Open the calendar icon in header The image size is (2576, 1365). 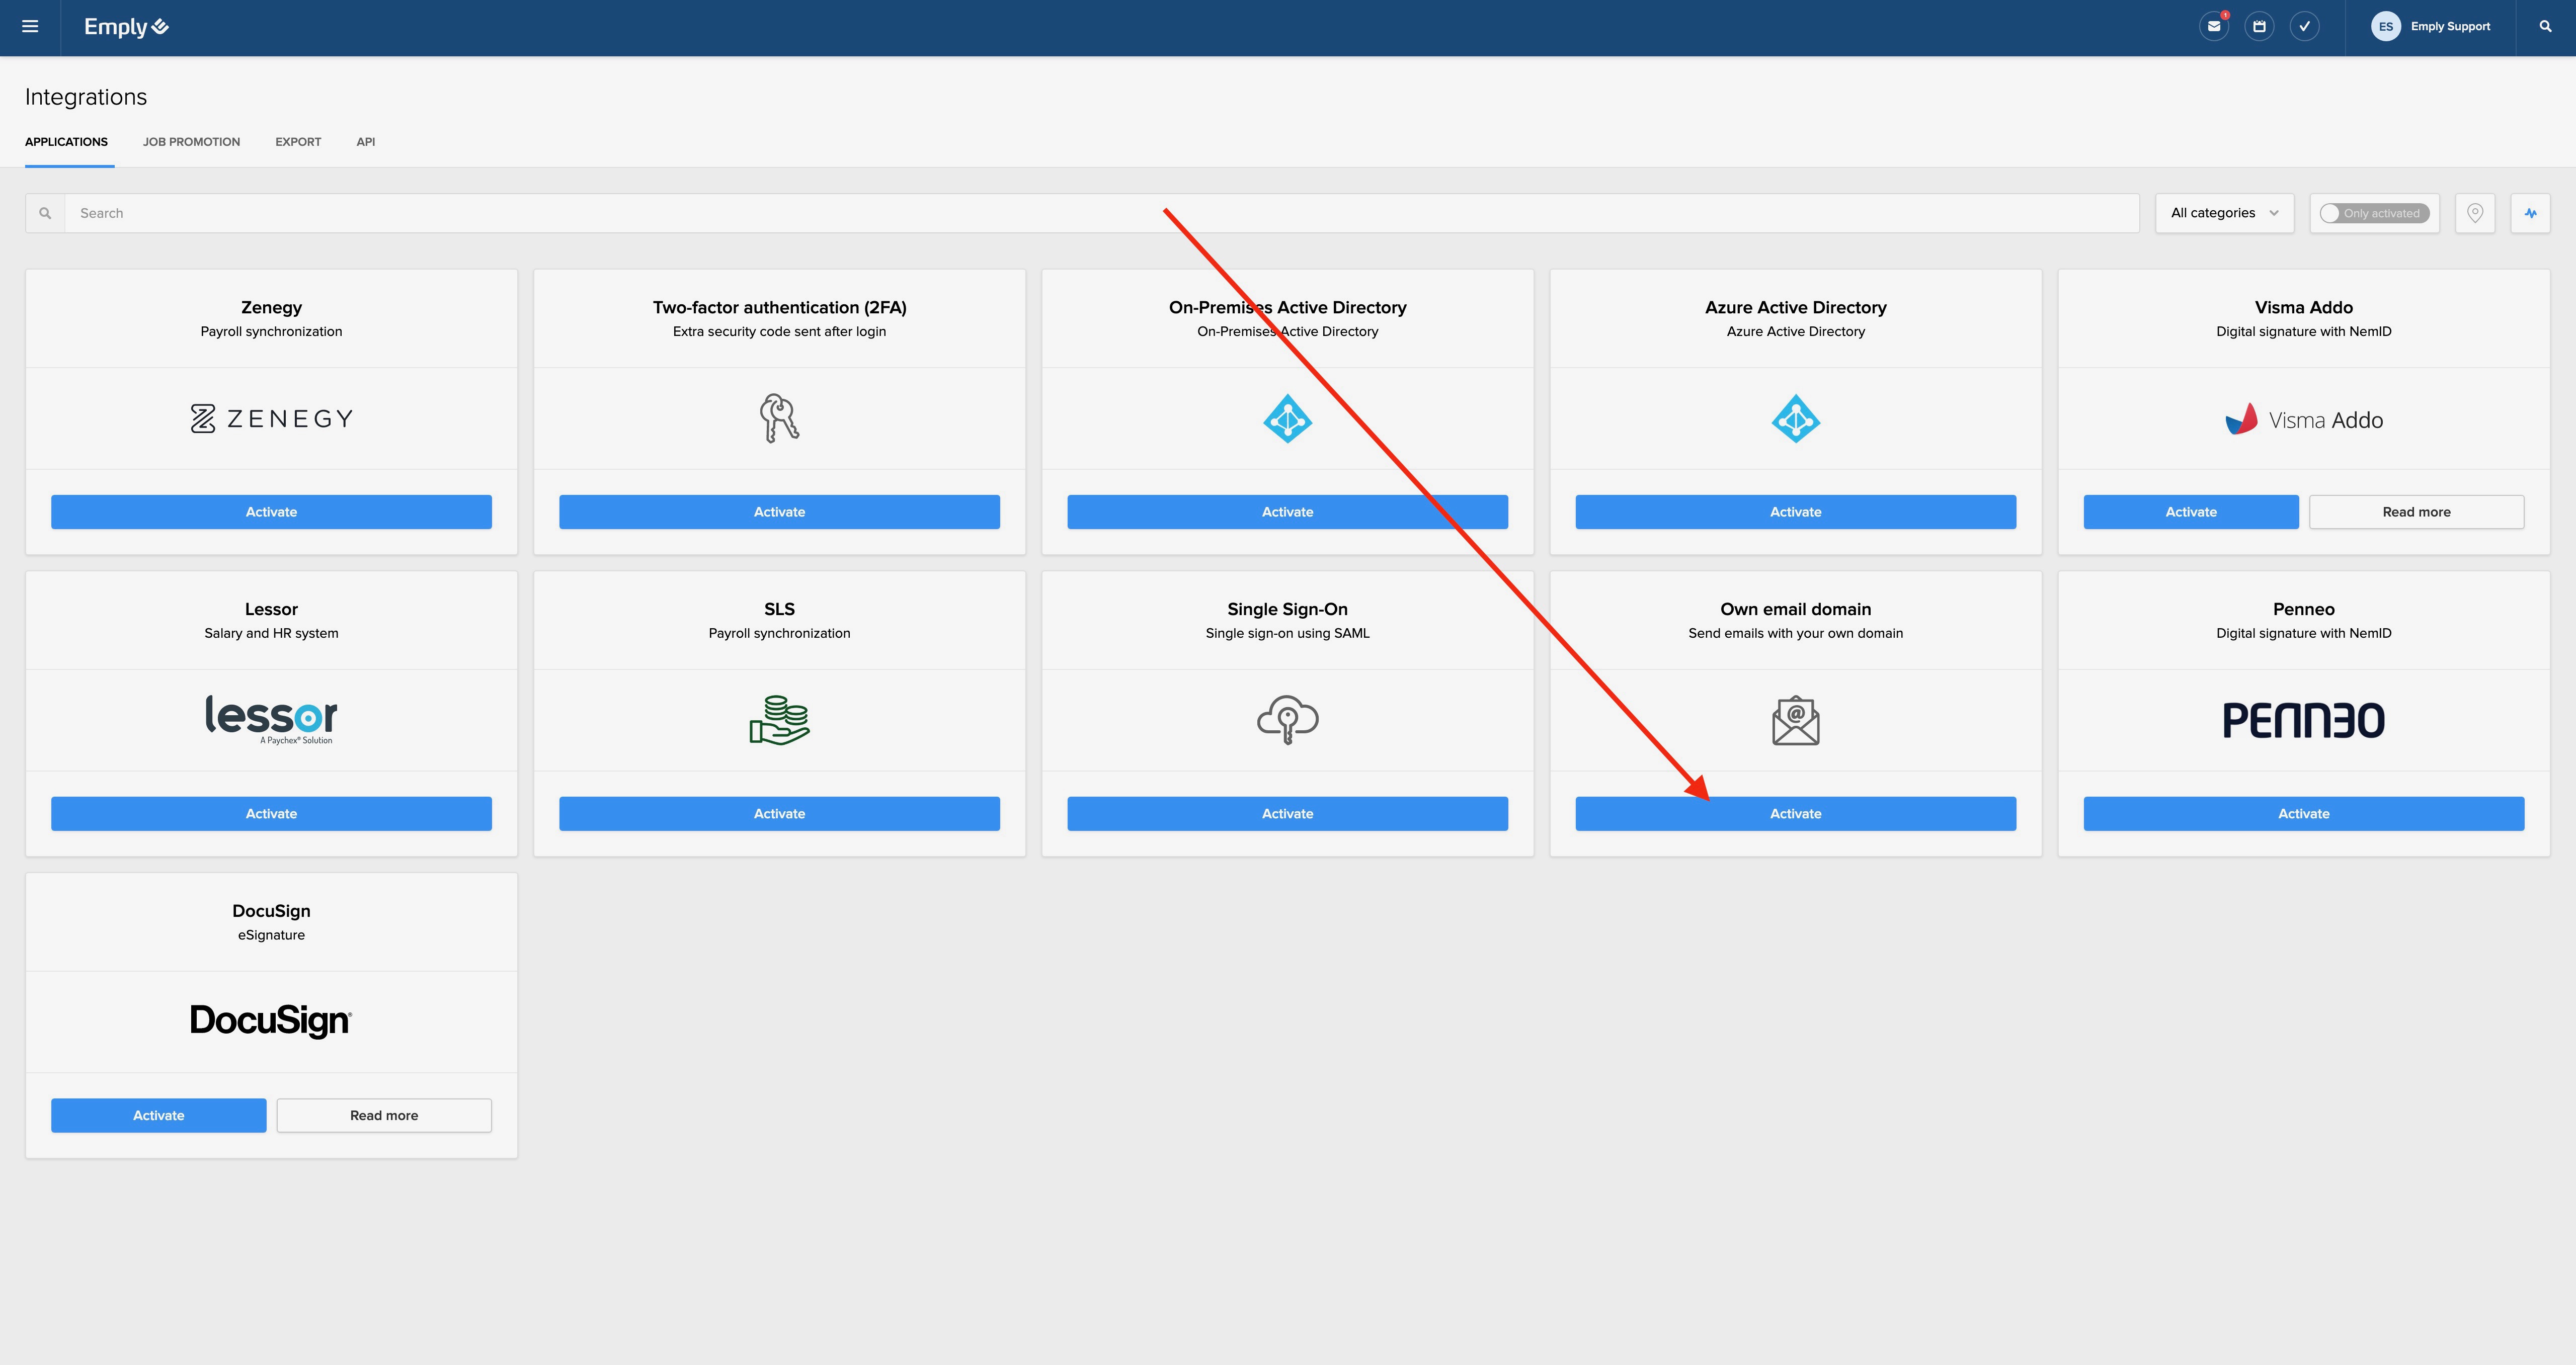pos(2259,27)
